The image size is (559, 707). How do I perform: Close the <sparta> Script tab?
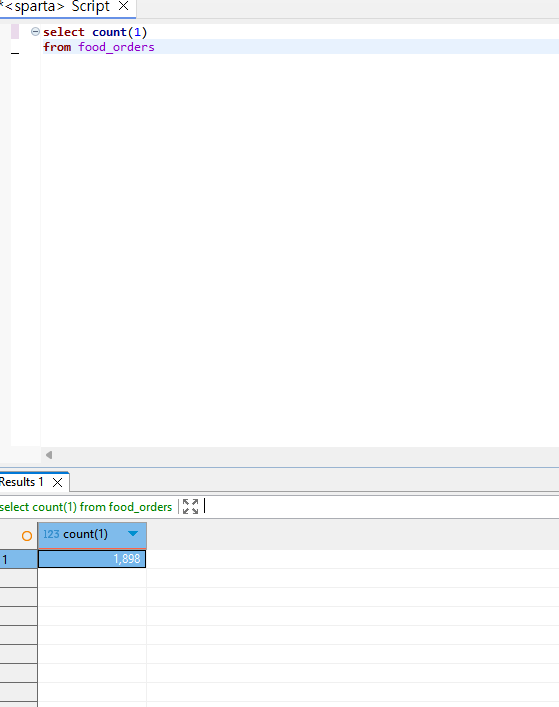click(x=124, y=6)
